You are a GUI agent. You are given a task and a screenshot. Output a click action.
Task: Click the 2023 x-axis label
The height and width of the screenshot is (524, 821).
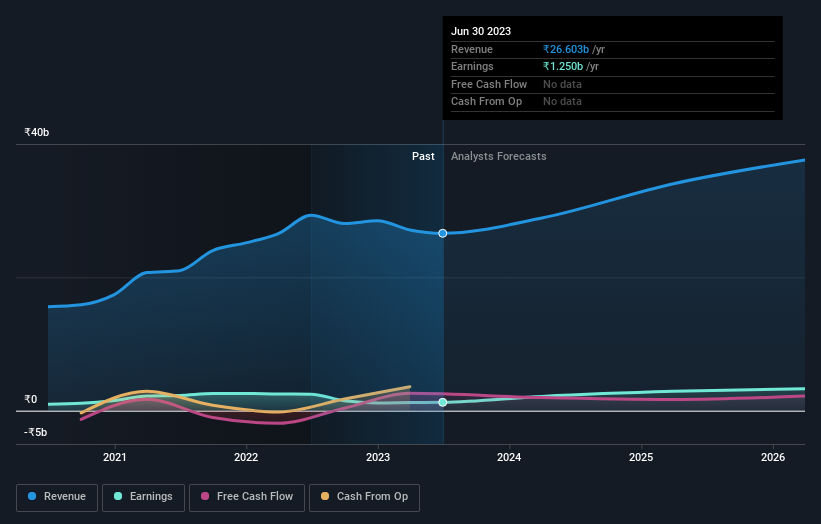tap(378, 458)
